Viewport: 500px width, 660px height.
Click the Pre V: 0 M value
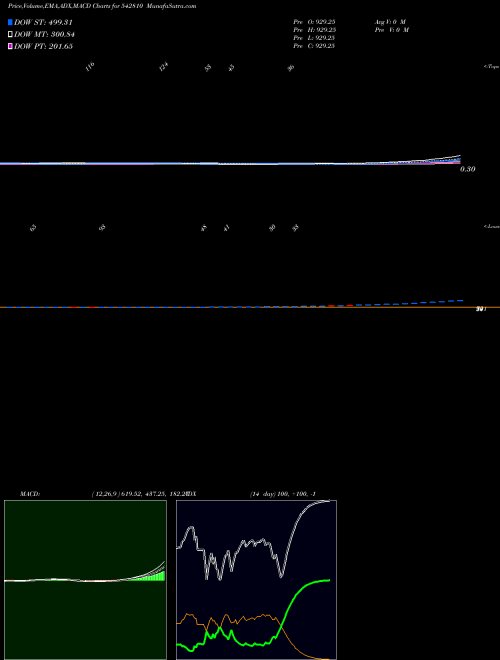point(391,29)
